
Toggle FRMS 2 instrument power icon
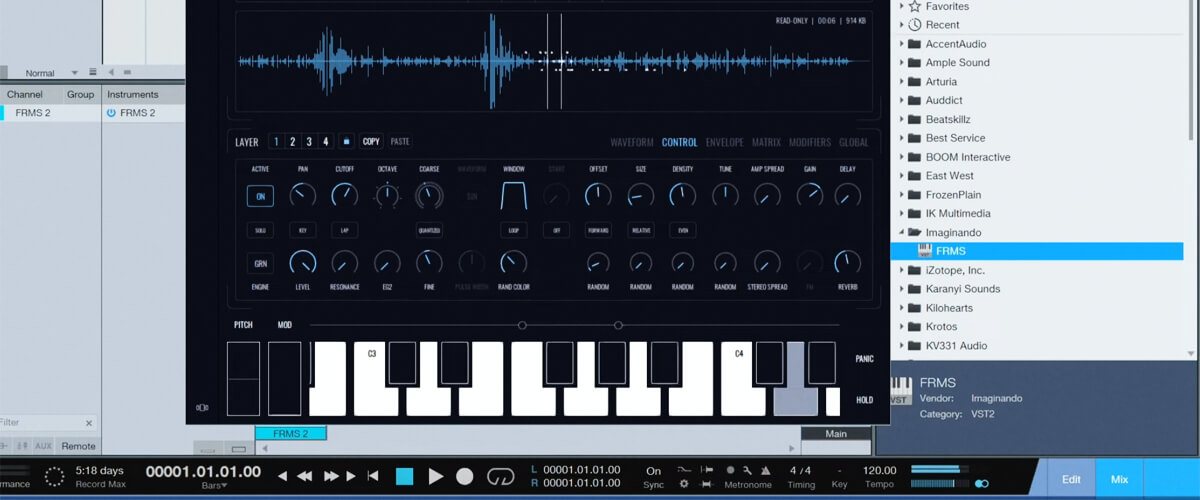click(111, 113)
